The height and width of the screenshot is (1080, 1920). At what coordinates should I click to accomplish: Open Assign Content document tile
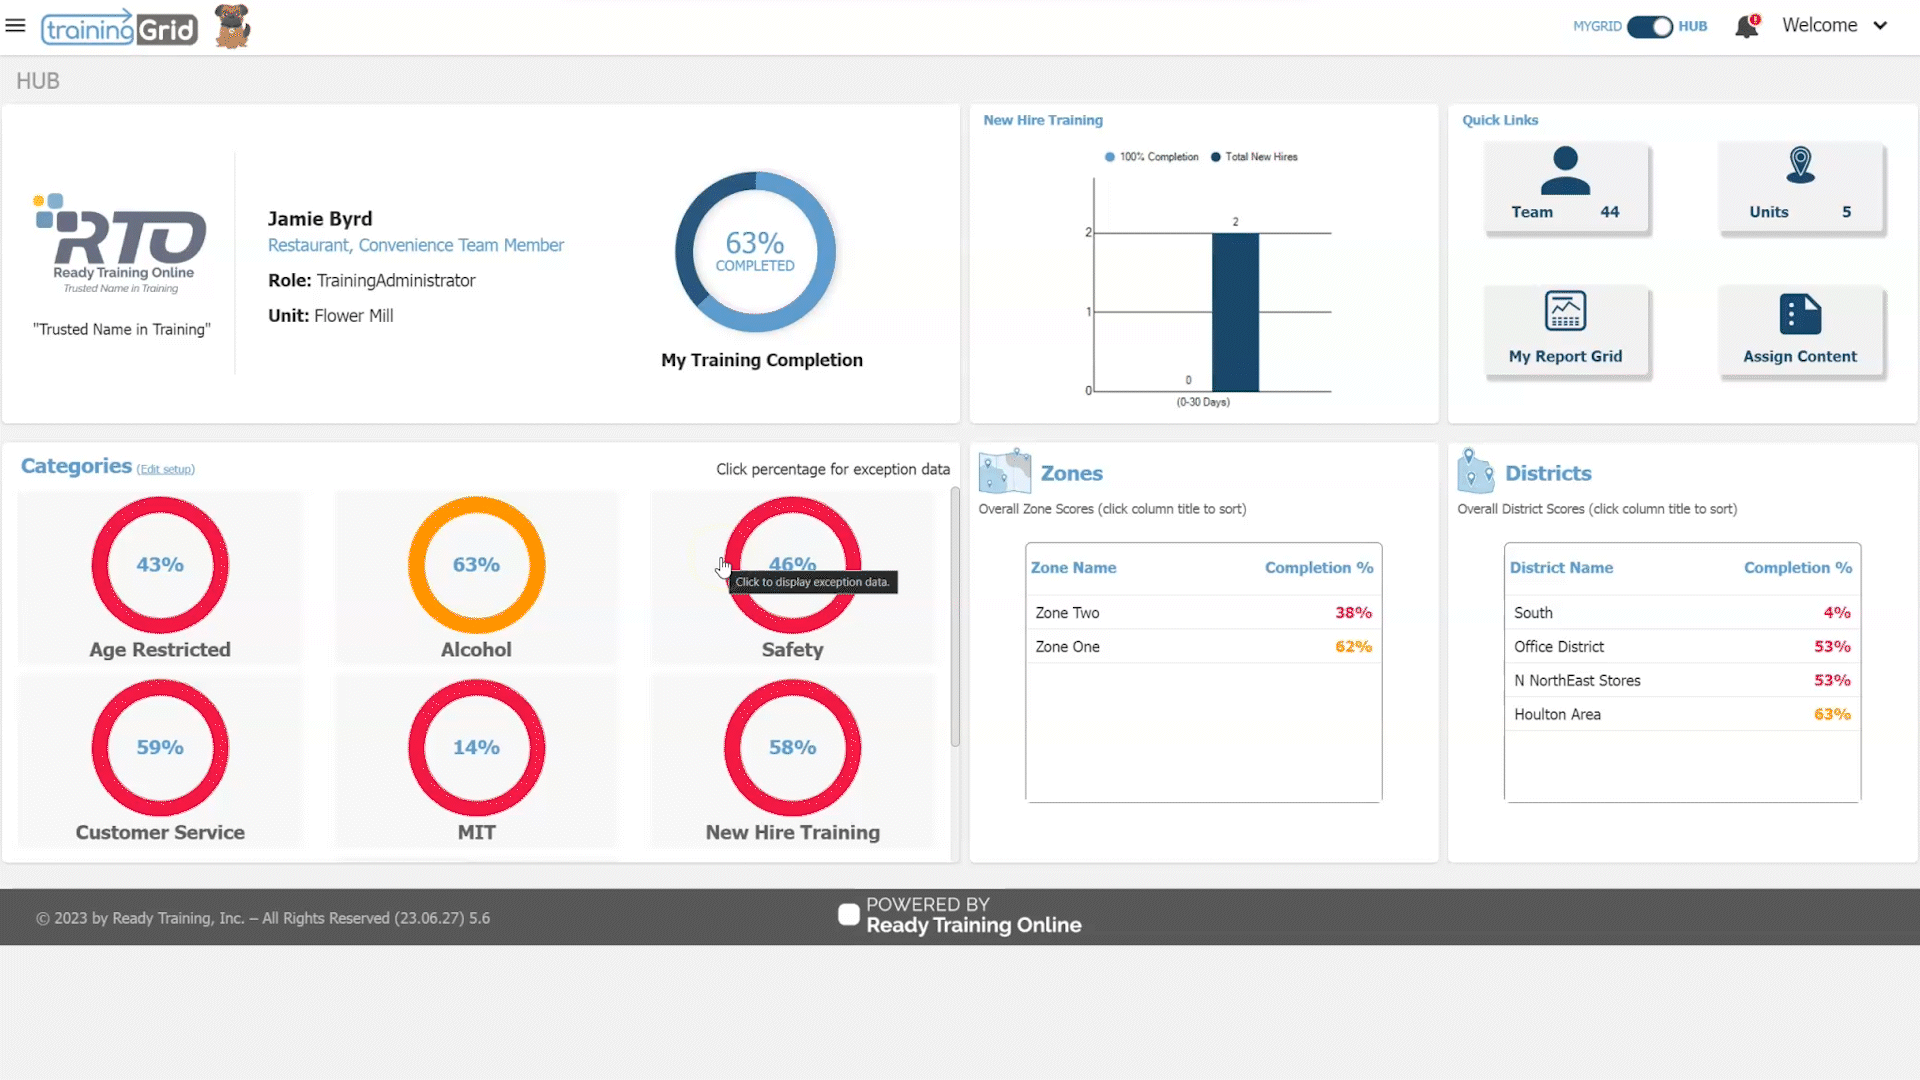(1800, 331)
